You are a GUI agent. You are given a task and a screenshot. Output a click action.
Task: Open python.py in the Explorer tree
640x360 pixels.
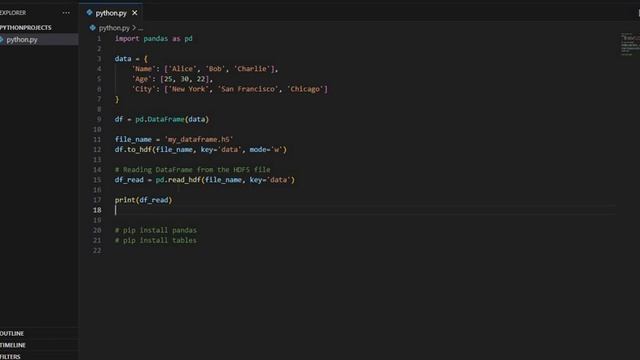tap(39, 40)
